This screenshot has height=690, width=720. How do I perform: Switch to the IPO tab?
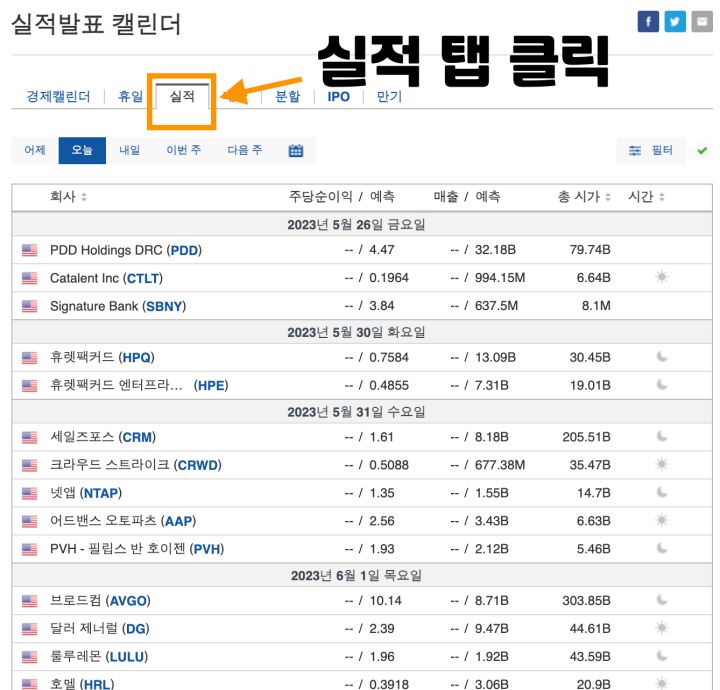[x=338, y=96]
